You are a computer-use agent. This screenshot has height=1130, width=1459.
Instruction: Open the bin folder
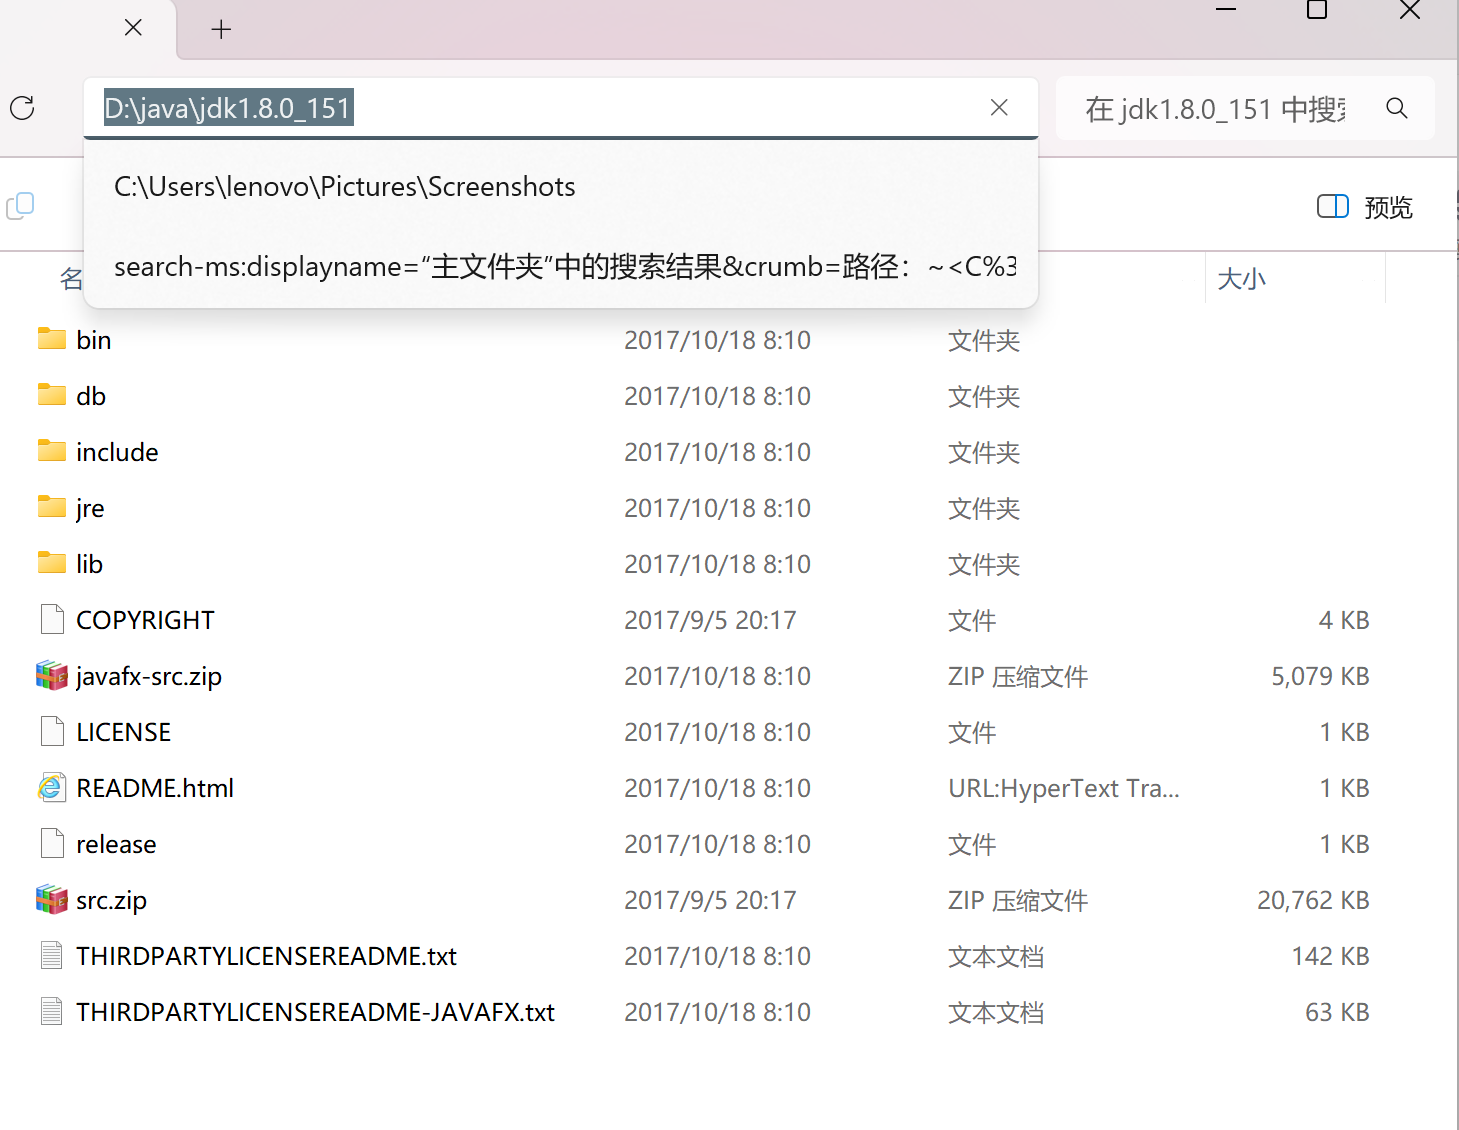[x=93, y=339]
